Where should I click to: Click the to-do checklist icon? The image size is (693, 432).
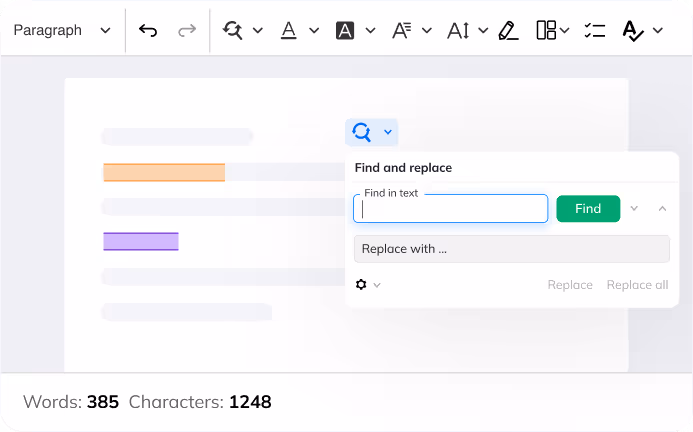(x=595, y=30)
